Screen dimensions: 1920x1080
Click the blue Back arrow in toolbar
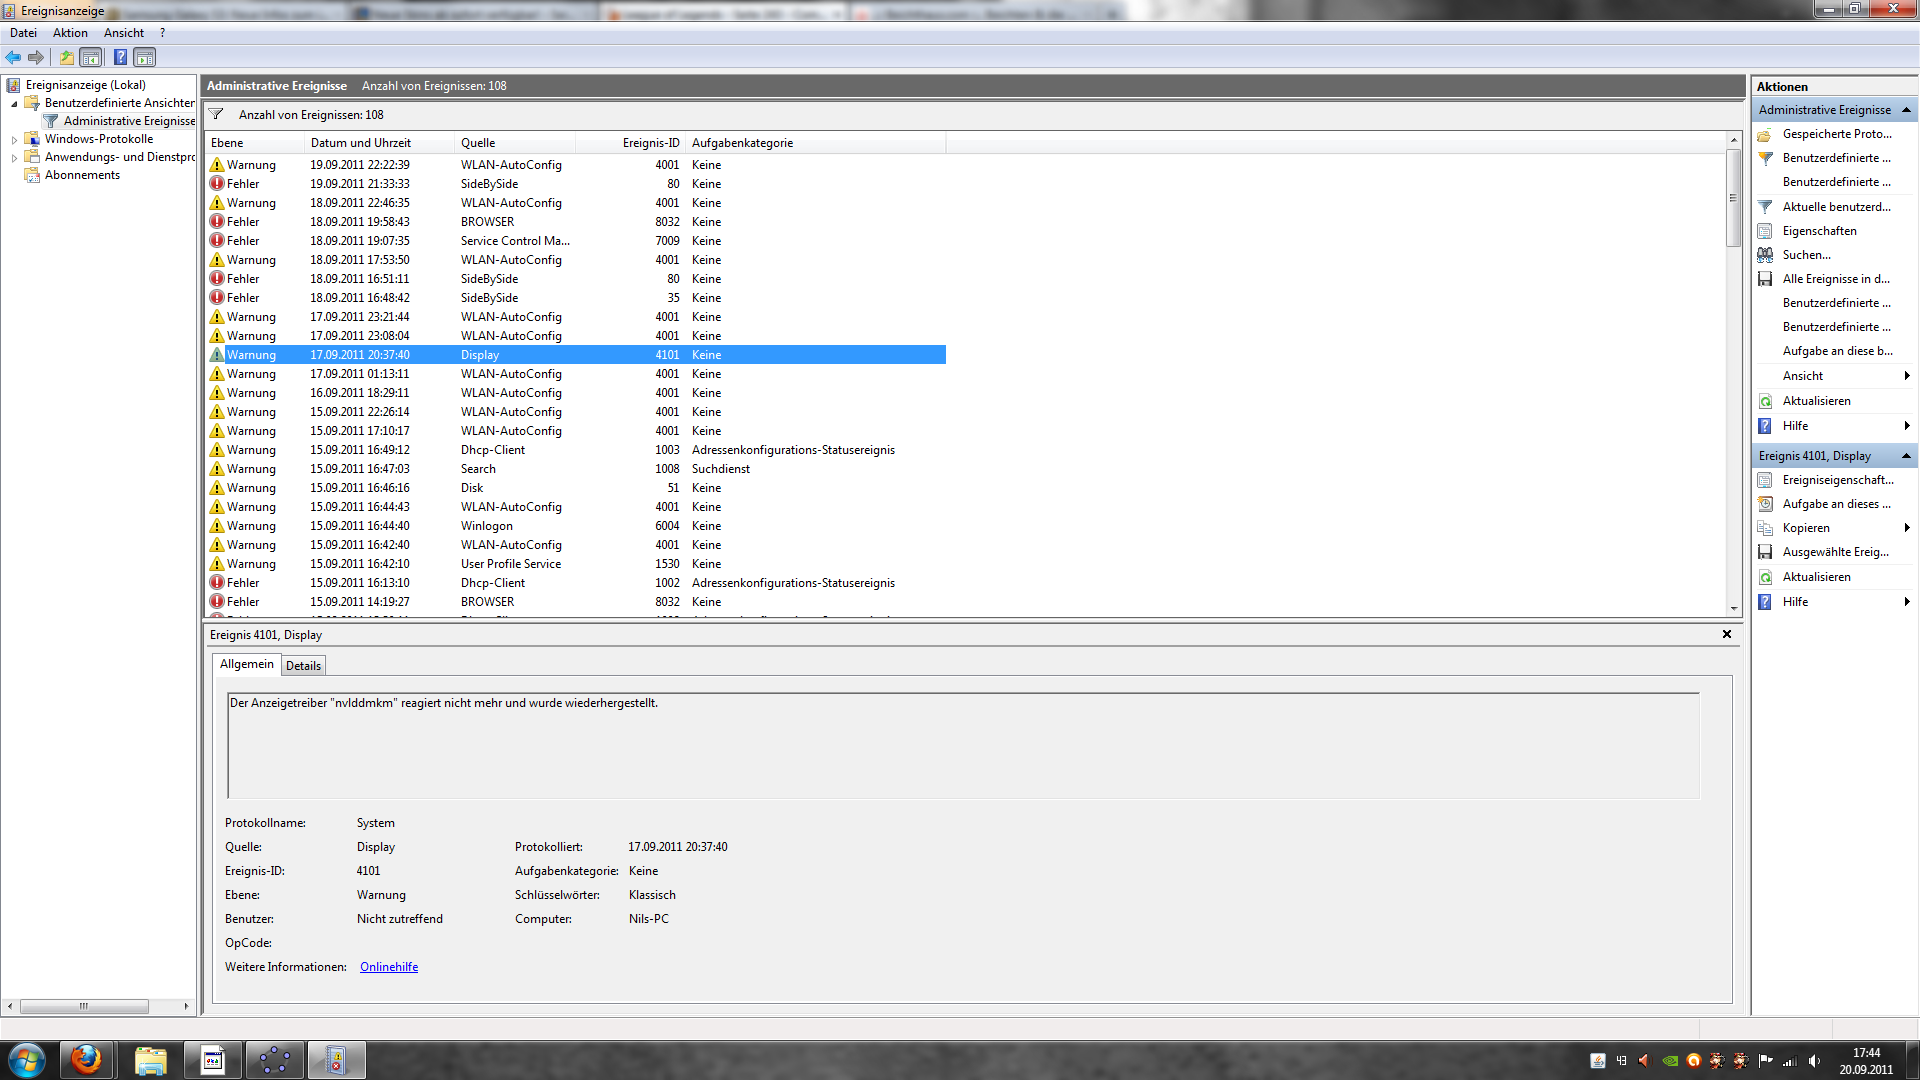13,58
